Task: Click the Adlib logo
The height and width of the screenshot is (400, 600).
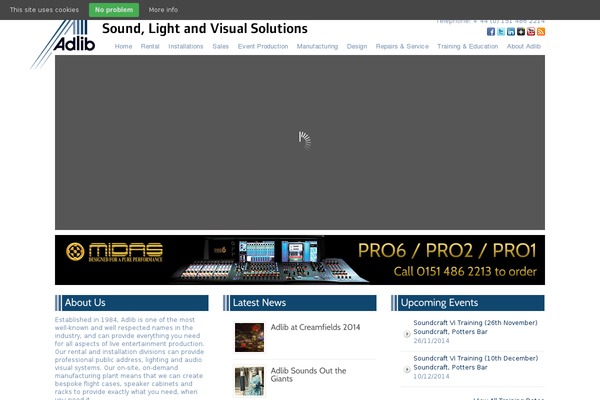Action: [63, 44]
